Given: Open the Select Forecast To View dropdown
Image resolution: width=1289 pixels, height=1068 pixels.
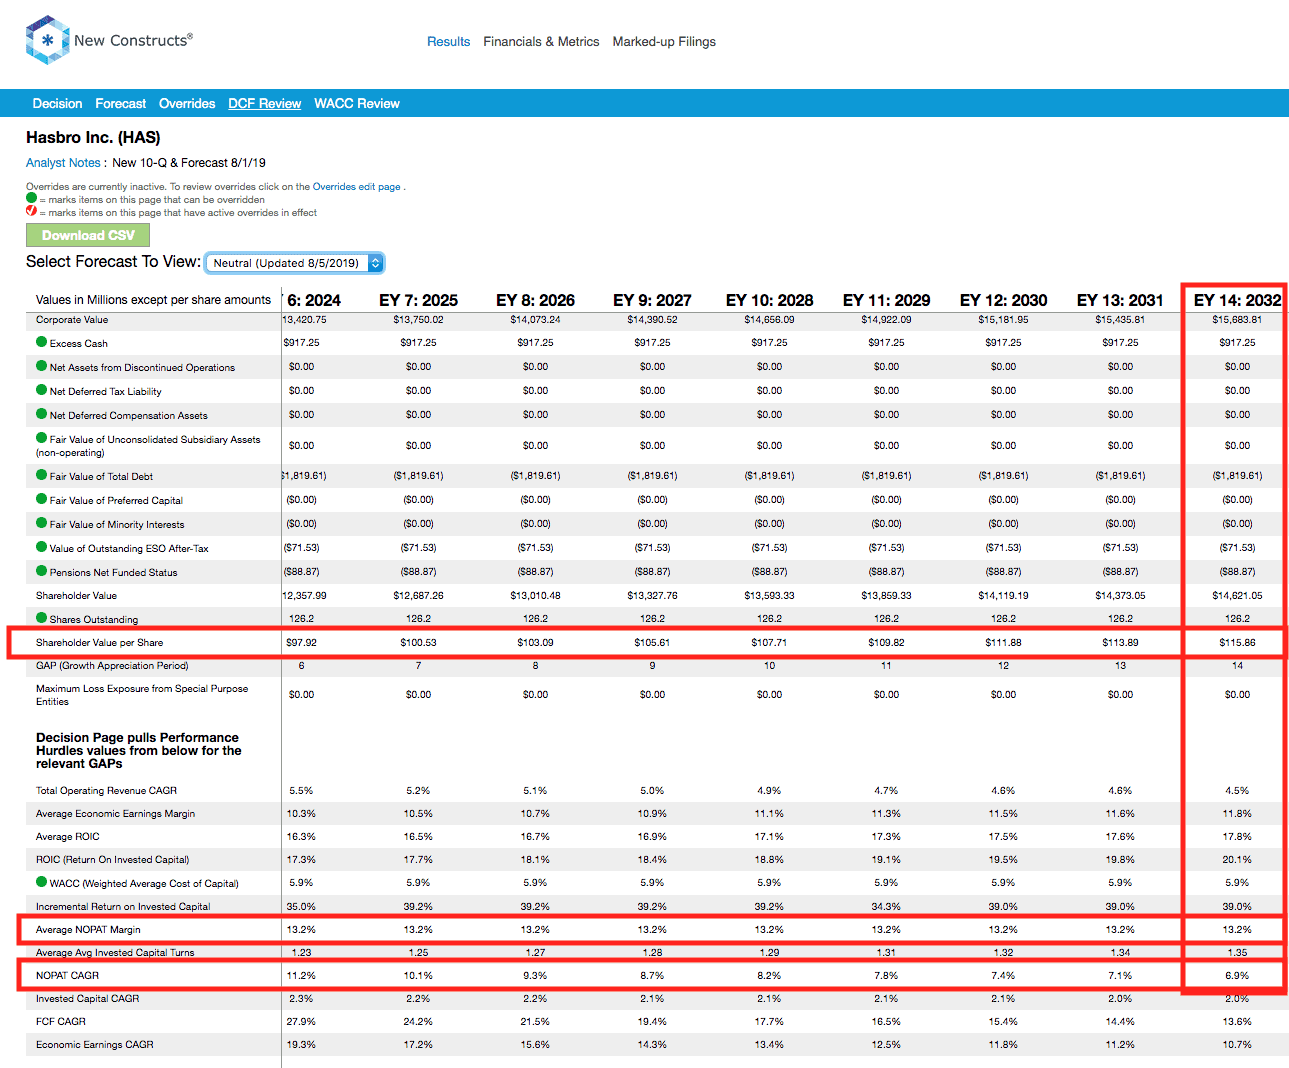Looking at the screenshot, I should (x=294, y=263).
